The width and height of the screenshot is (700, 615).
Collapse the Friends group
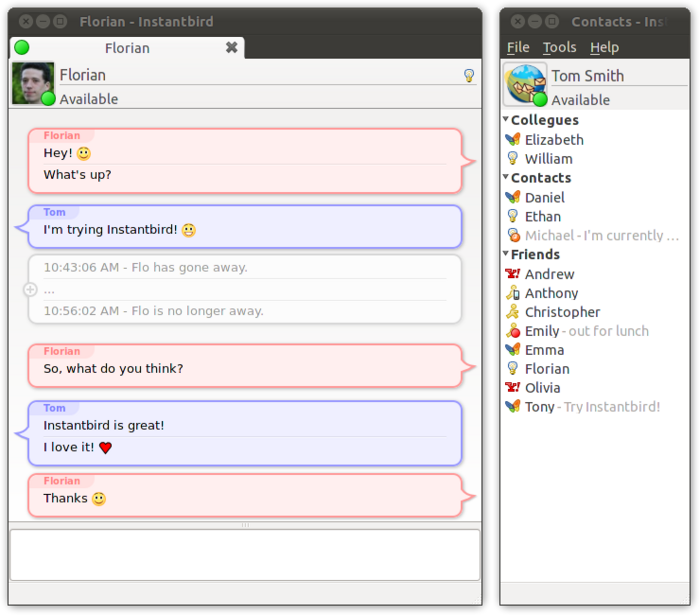tap(506, 253)
